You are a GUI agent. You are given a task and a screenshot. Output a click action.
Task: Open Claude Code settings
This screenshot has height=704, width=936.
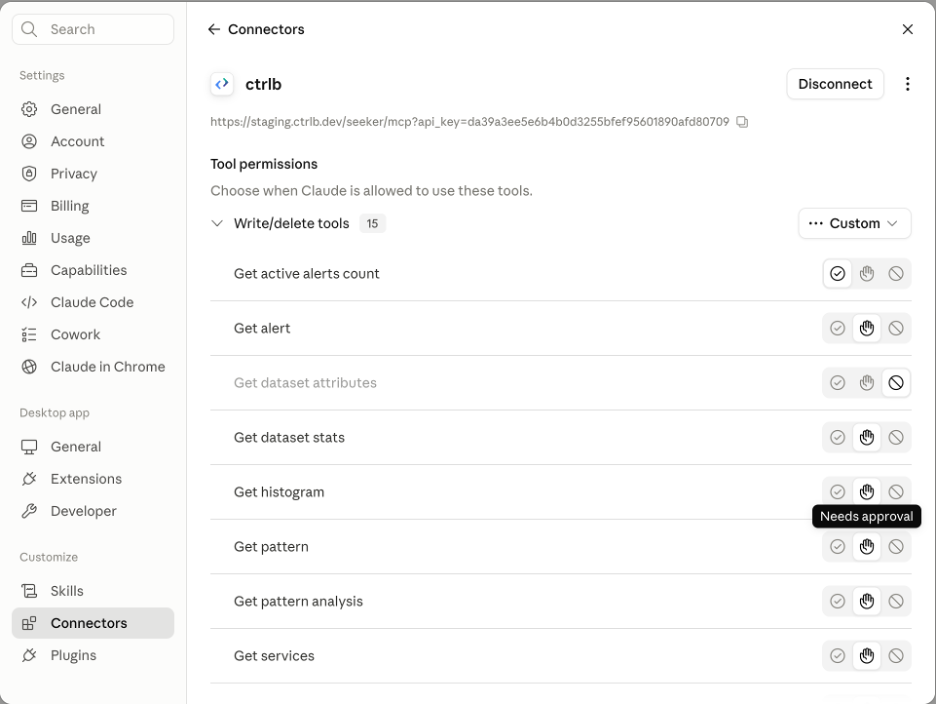pyautogui.click(x=93, y=303)
